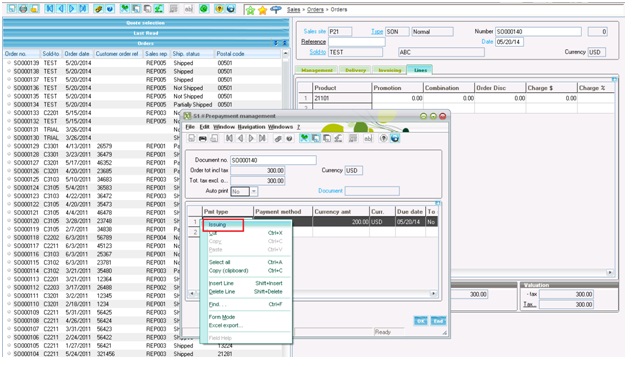634x366 pixels.
Task: Switch to the Management tab
Action: [317, 70]
